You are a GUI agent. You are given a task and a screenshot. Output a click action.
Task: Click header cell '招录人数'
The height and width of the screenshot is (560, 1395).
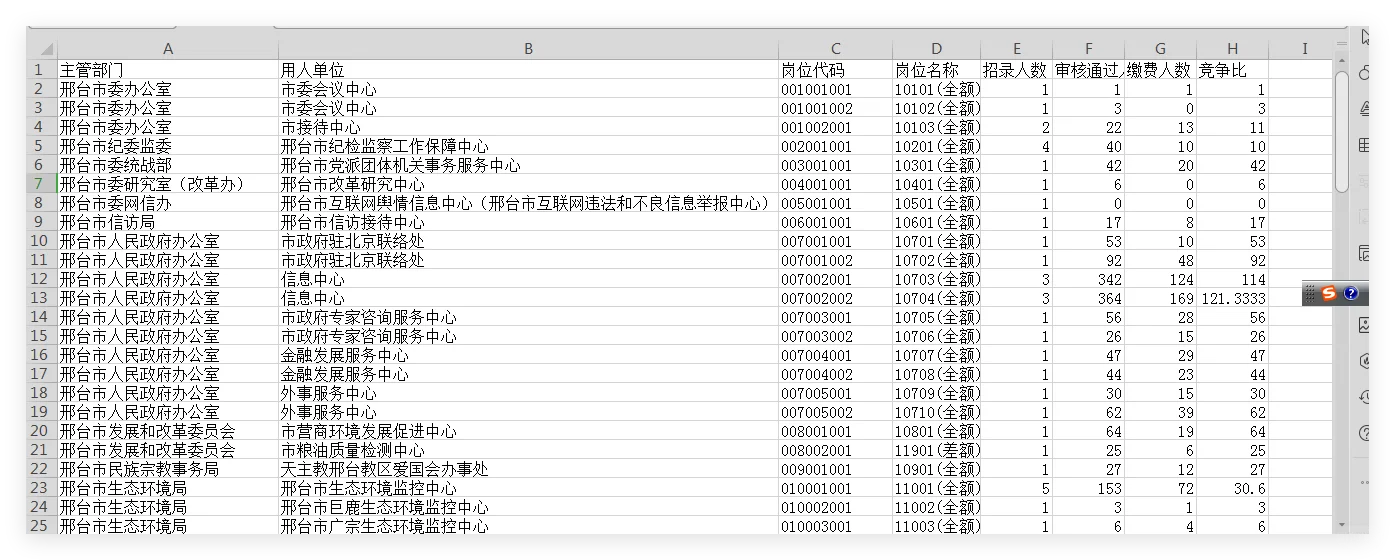click(x=1017, y=70)
